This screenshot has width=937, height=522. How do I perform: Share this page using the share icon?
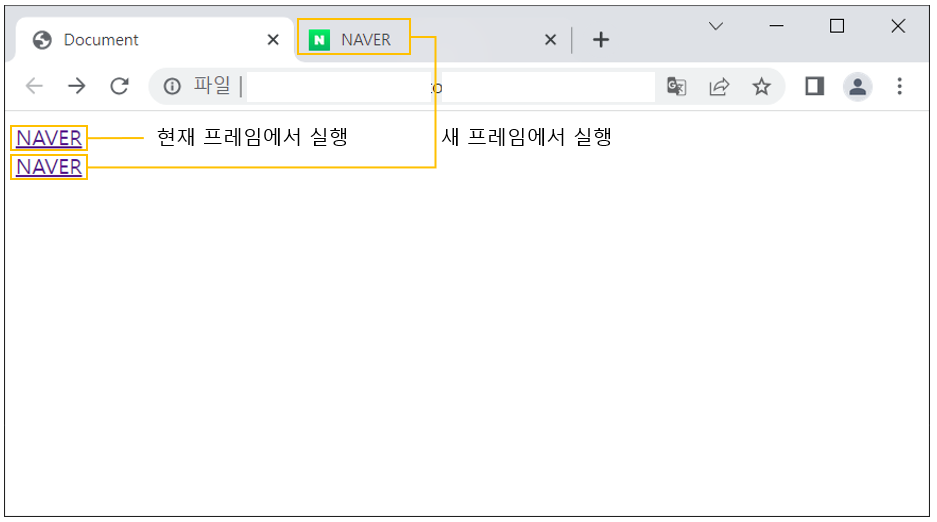click(x=719, y=87)
